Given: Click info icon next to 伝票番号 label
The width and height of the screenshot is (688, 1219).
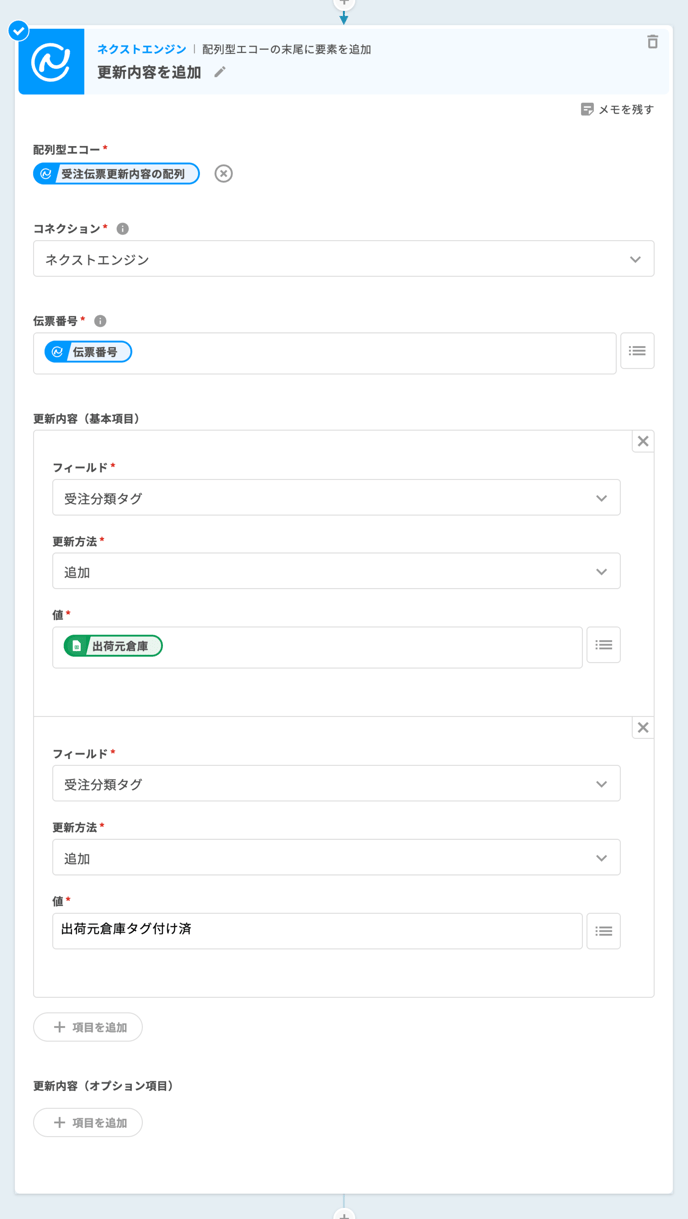Looking at the screenshot, I should pos(100,321).
